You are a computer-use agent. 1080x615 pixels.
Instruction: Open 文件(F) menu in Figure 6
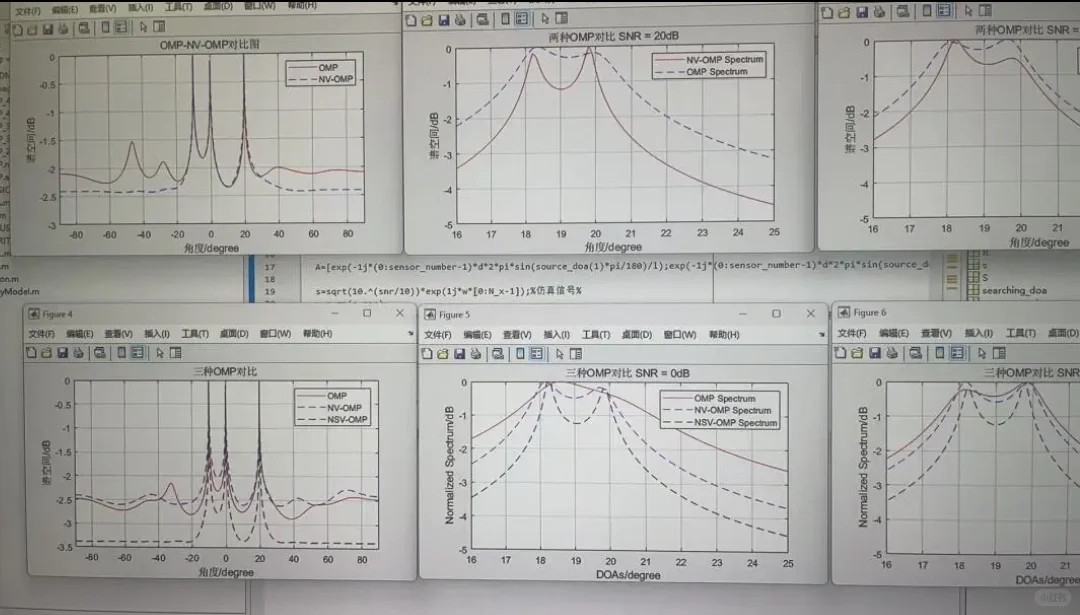(x=851, y=333)
